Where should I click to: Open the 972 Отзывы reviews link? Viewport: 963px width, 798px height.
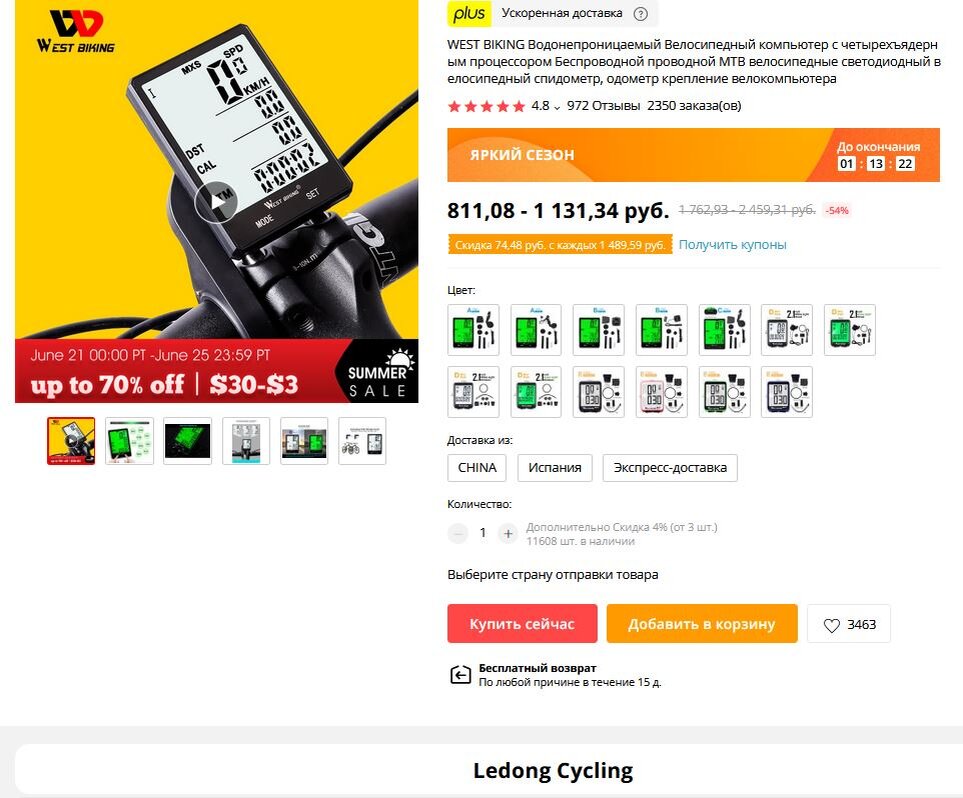604,106
